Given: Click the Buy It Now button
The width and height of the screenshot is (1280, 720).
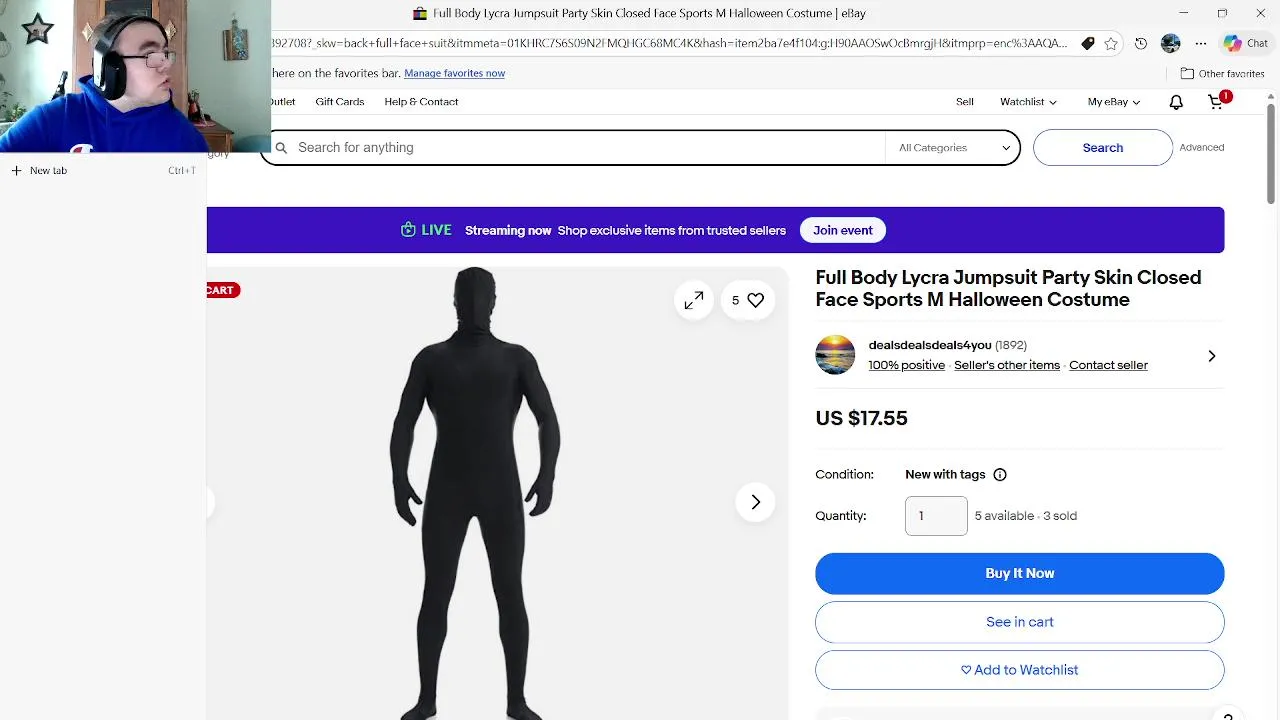Looking at the screenshot, I should coord(1019,573).
